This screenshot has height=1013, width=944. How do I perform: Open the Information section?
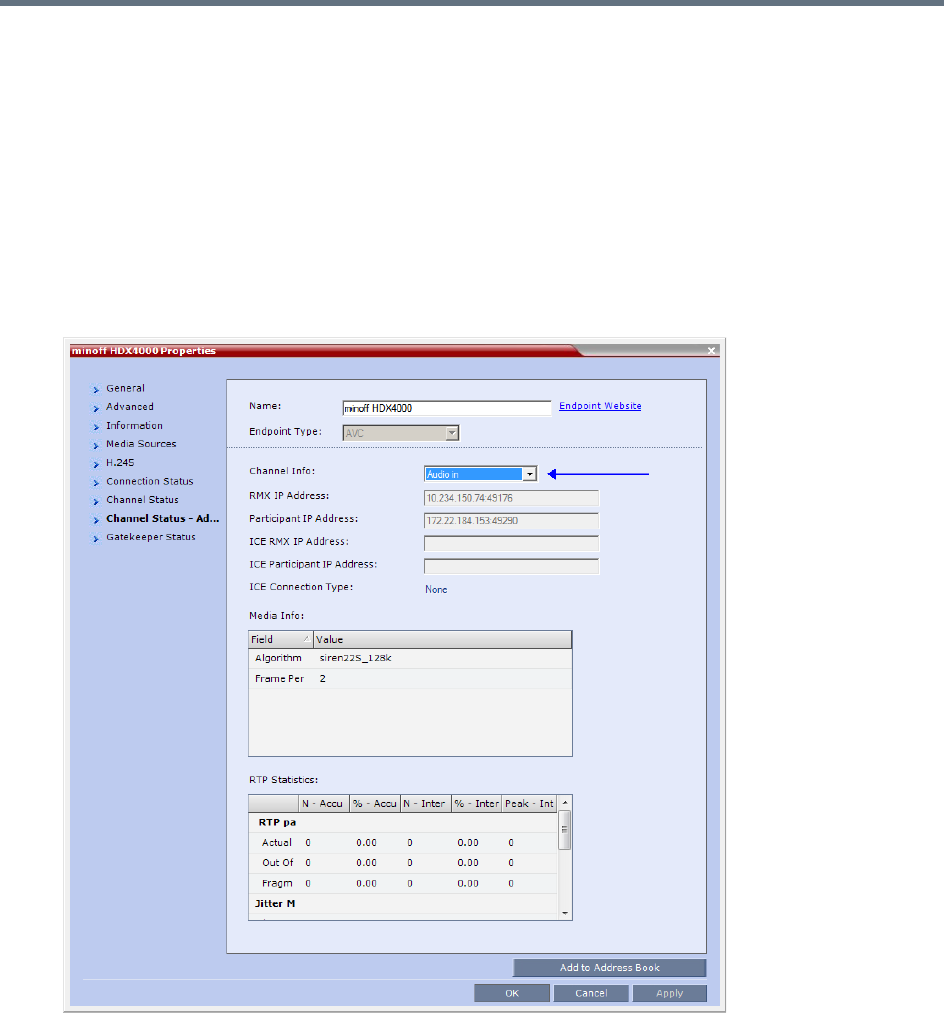pyautogui.click(x=134, y=425)
